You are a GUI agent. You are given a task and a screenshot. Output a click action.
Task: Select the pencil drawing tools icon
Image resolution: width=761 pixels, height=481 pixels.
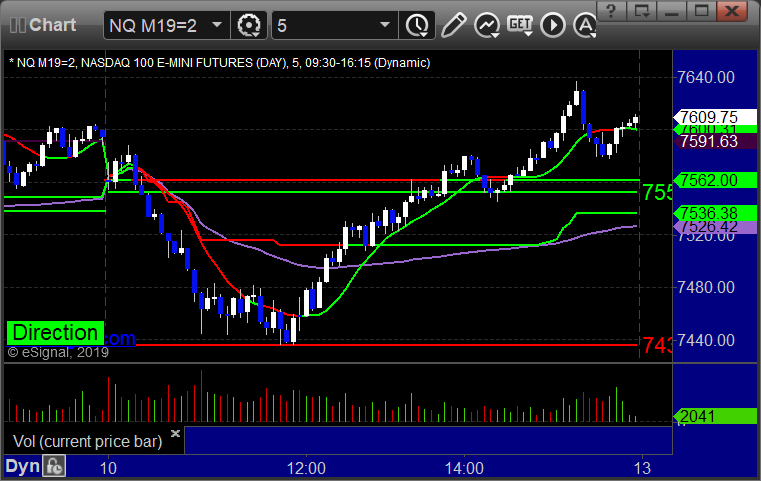pos(453,25)
